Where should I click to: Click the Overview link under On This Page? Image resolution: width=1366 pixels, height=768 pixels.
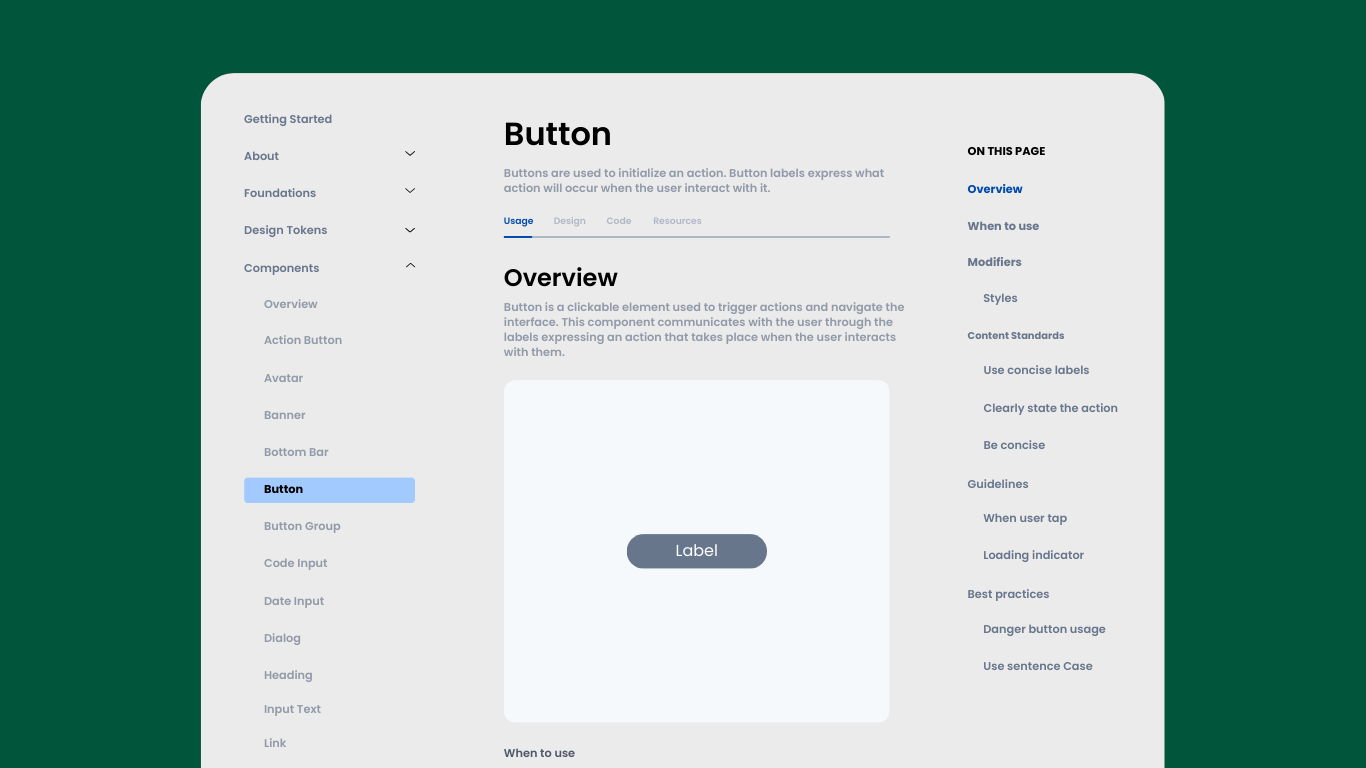995,189
